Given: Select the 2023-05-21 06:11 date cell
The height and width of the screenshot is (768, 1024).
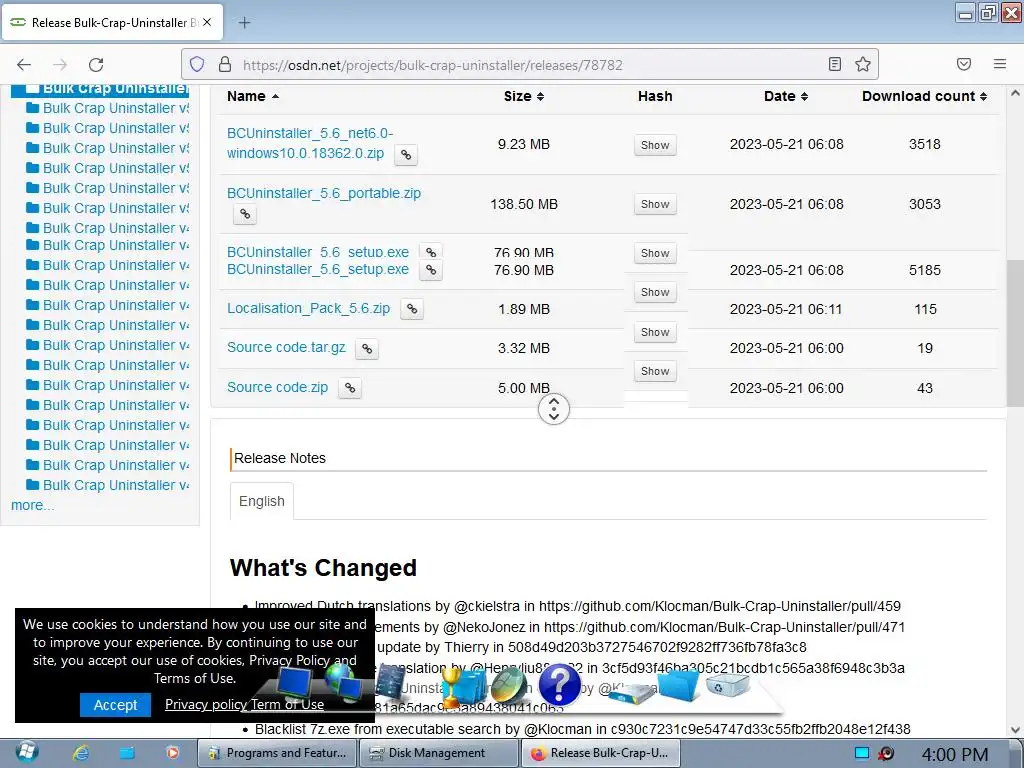Looking at the screenshot, I should (x=786, y=309).
